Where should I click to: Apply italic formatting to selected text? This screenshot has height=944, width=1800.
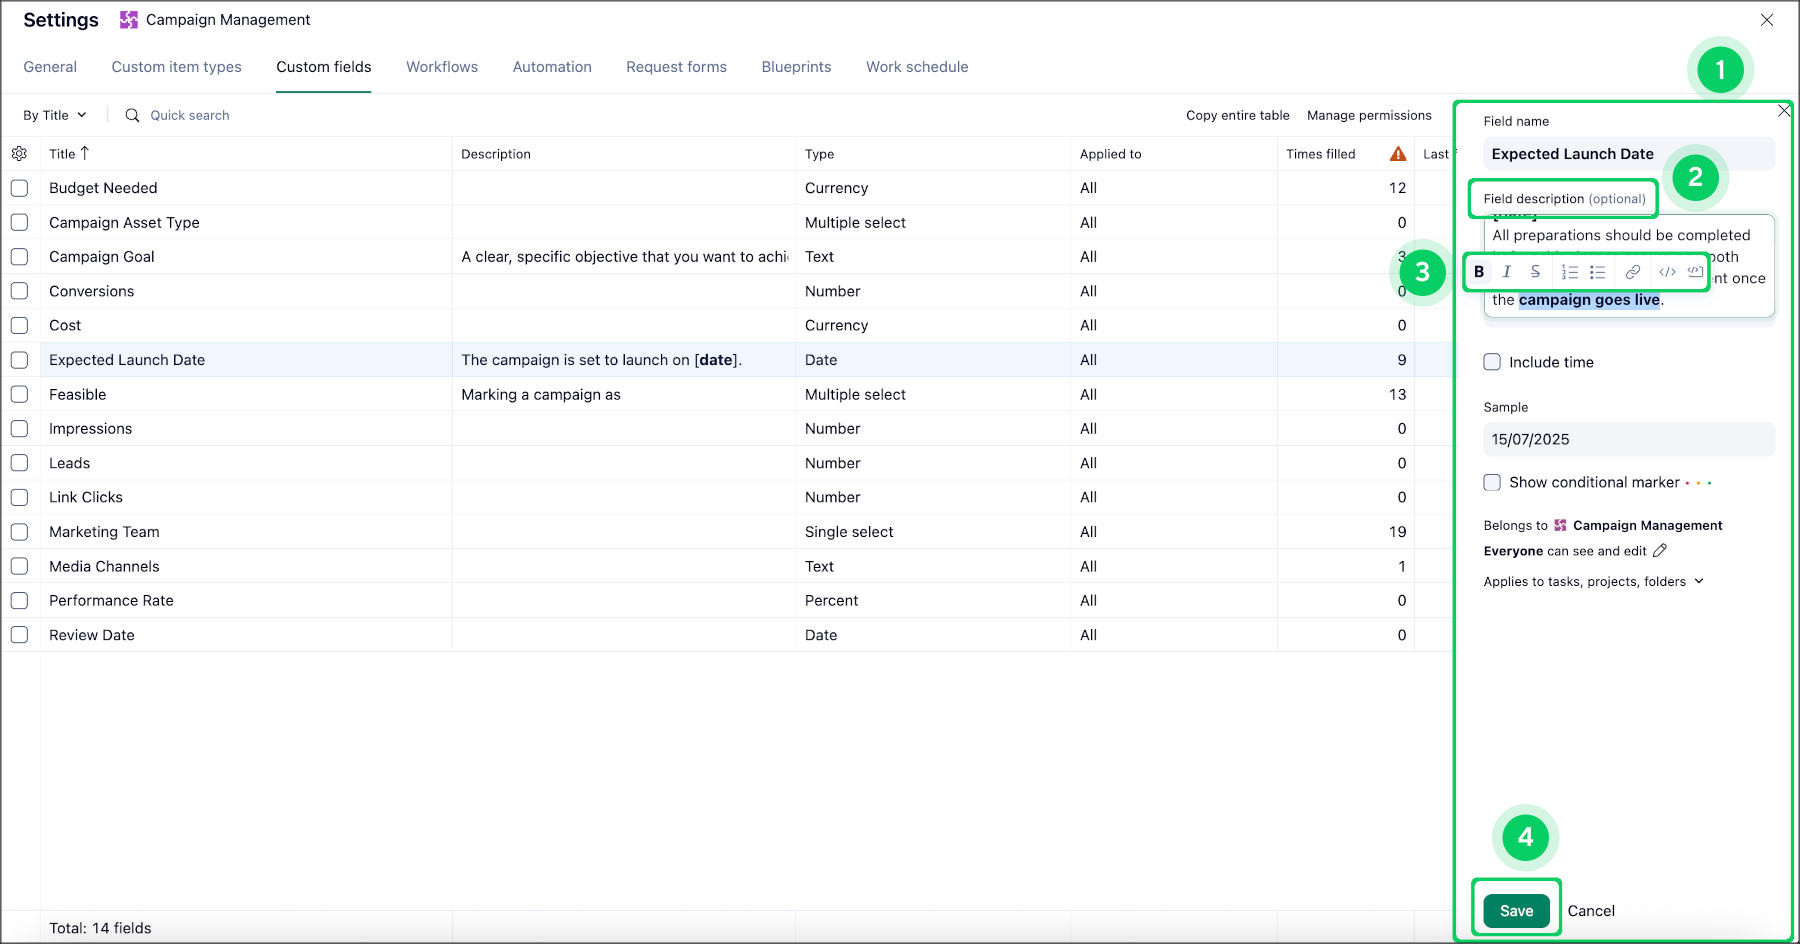[x=1506, y=271]
